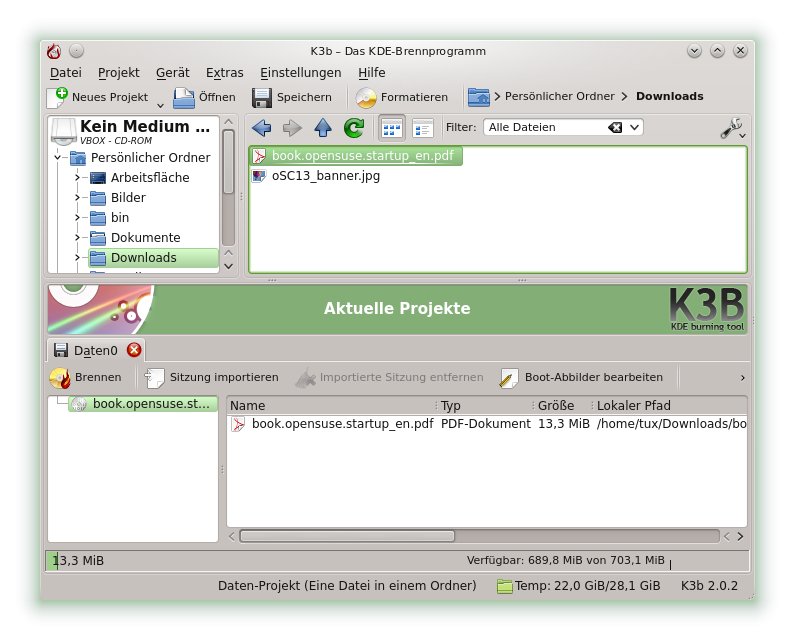
Task: Click the blue back arrow icon
Action: click(261, 128)
